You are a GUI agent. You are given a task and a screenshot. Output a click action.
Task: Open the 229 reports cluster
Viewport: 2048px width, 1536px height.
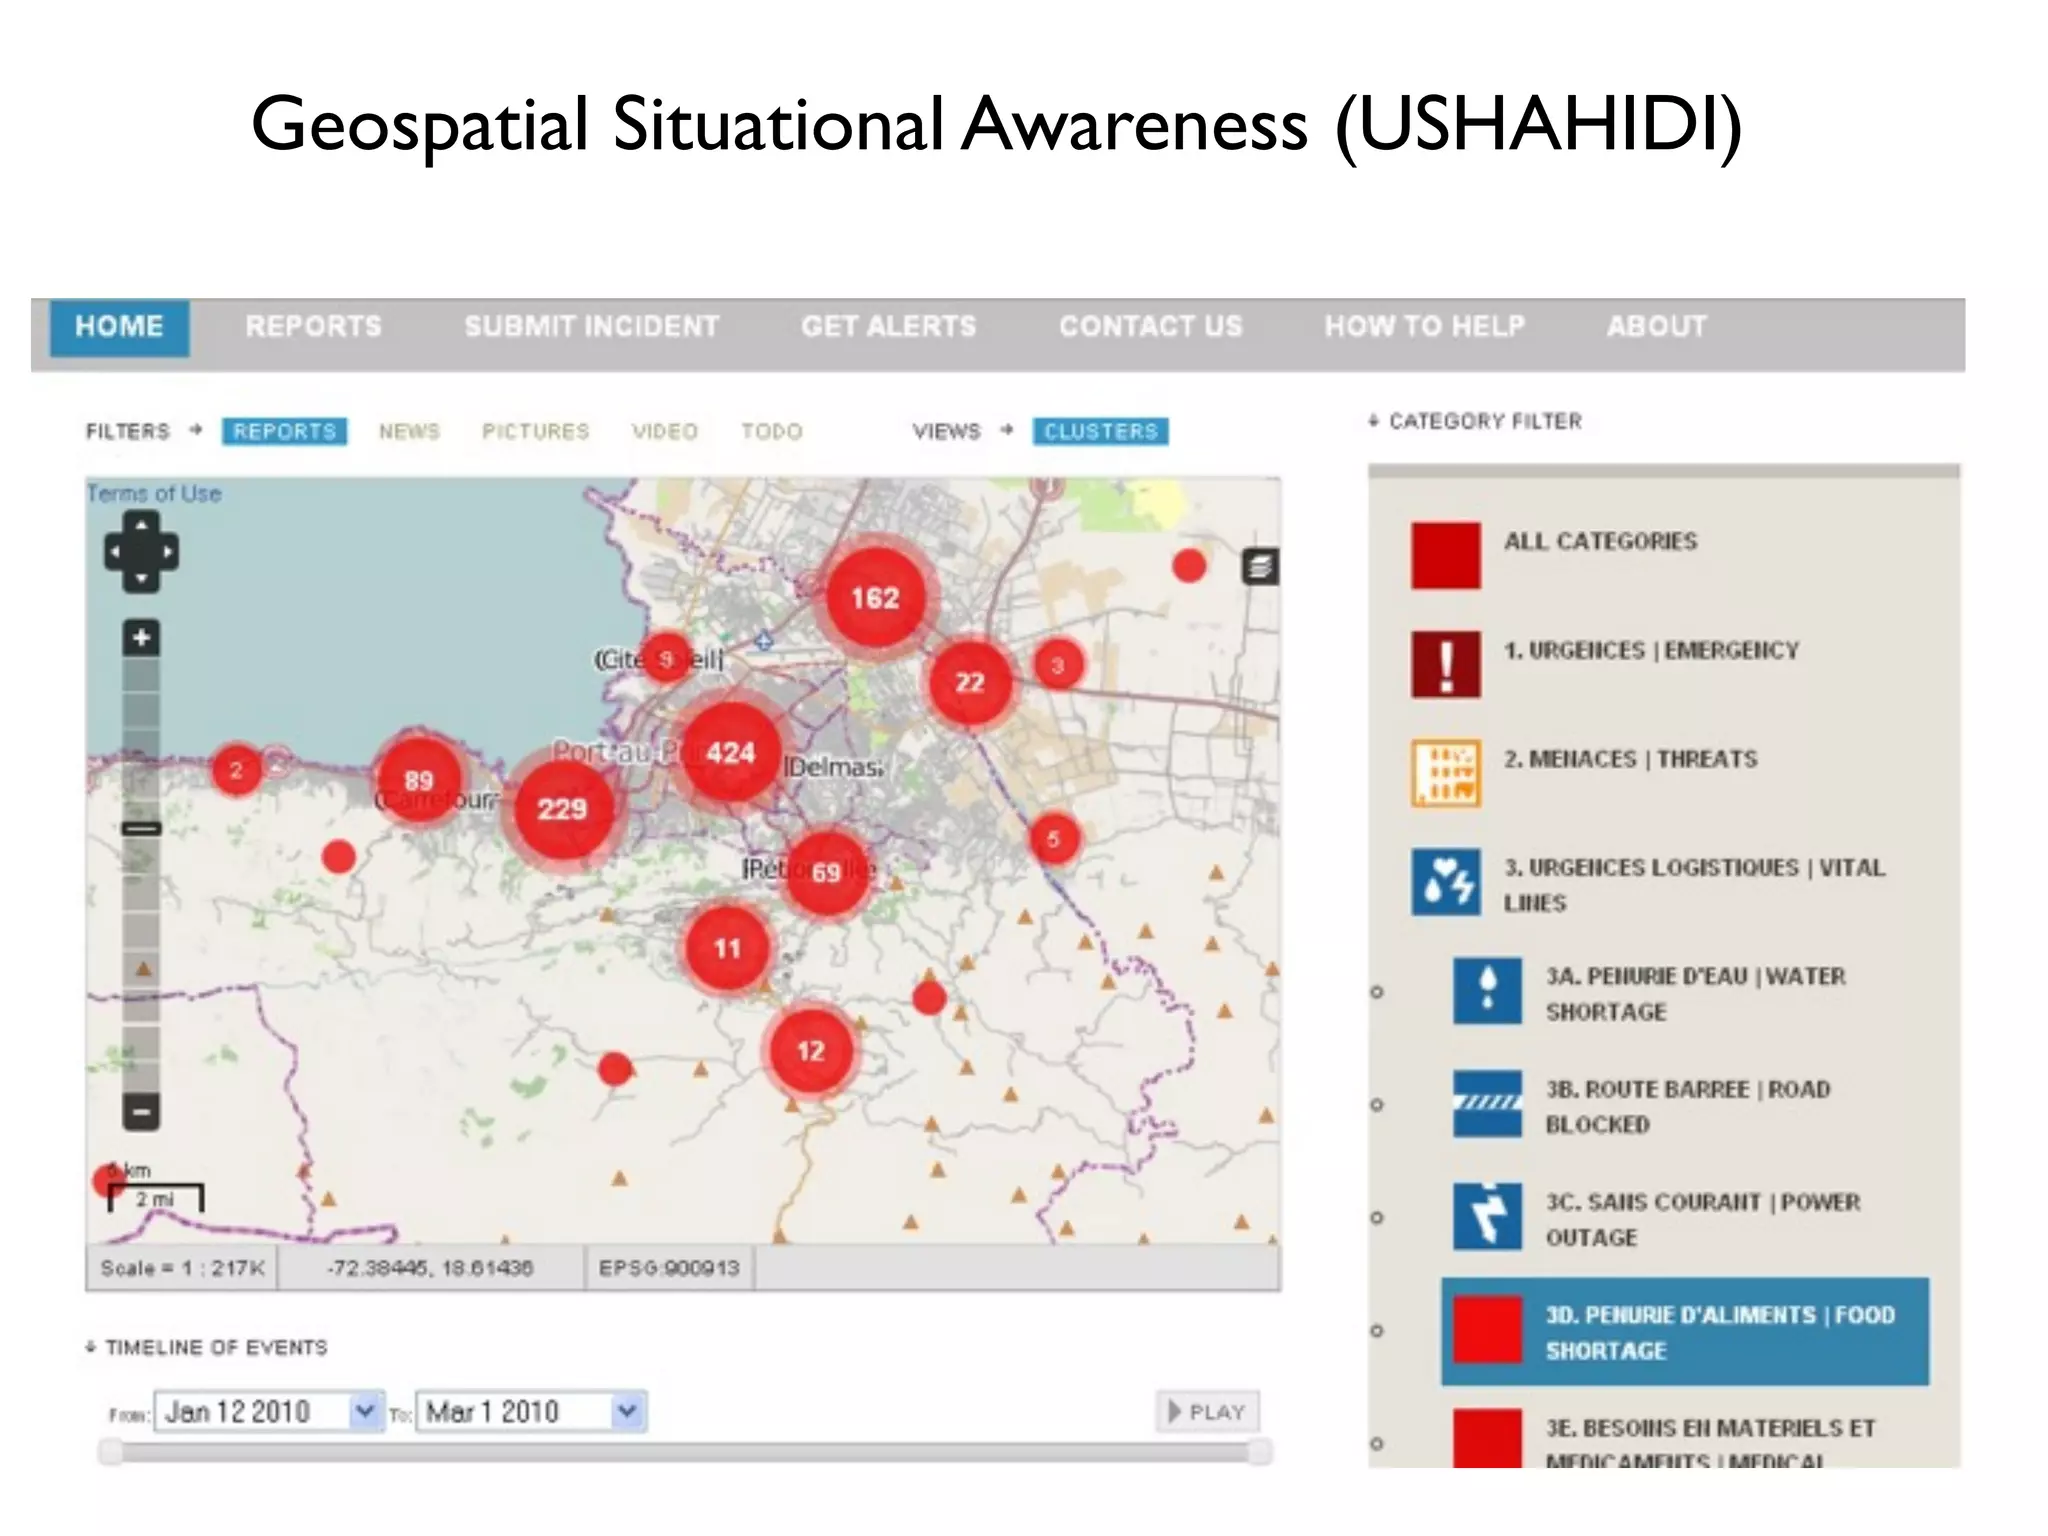(x=562, y=808)
